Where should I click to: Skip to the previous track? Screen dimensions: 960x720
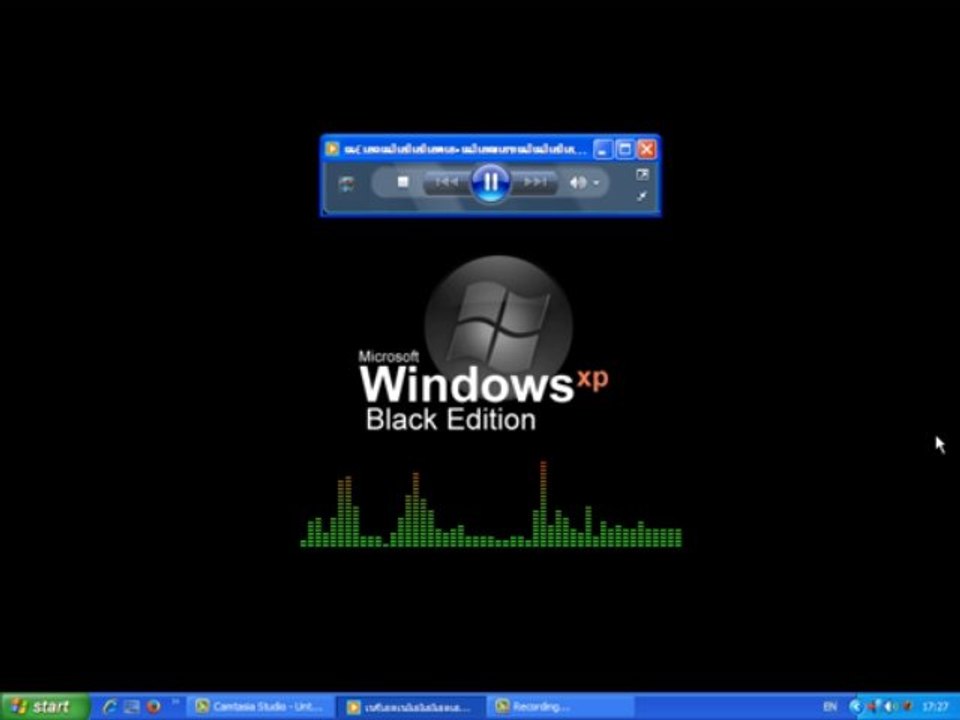(x=447, y=182)
